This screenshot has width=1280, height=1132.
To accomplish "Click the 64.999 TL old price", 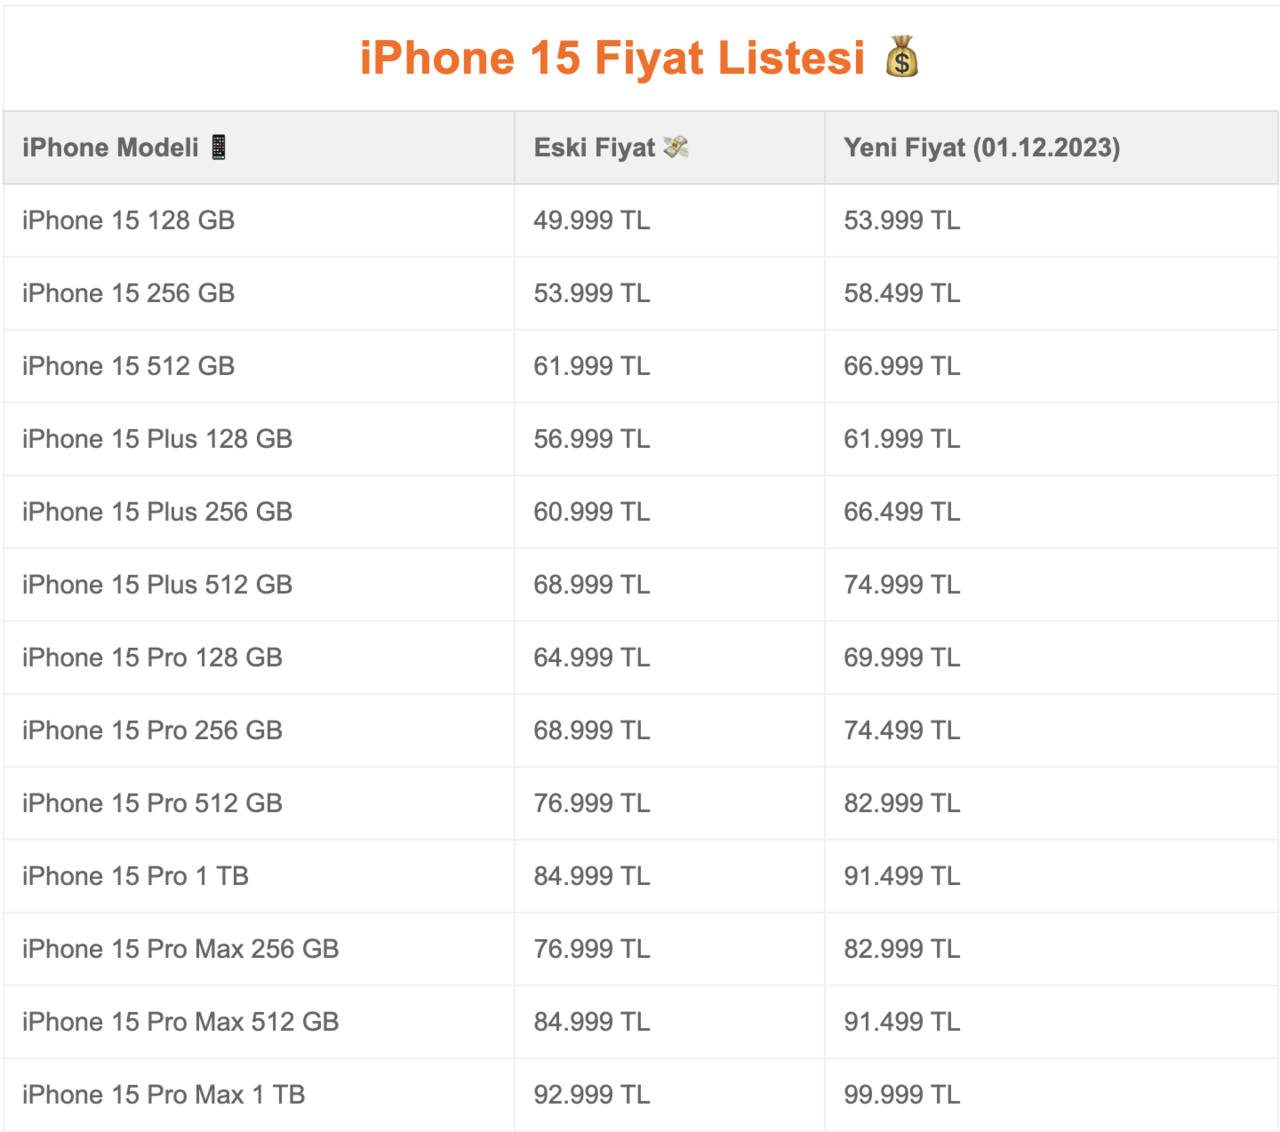I will pyautogui.click(x=591, y=658).
